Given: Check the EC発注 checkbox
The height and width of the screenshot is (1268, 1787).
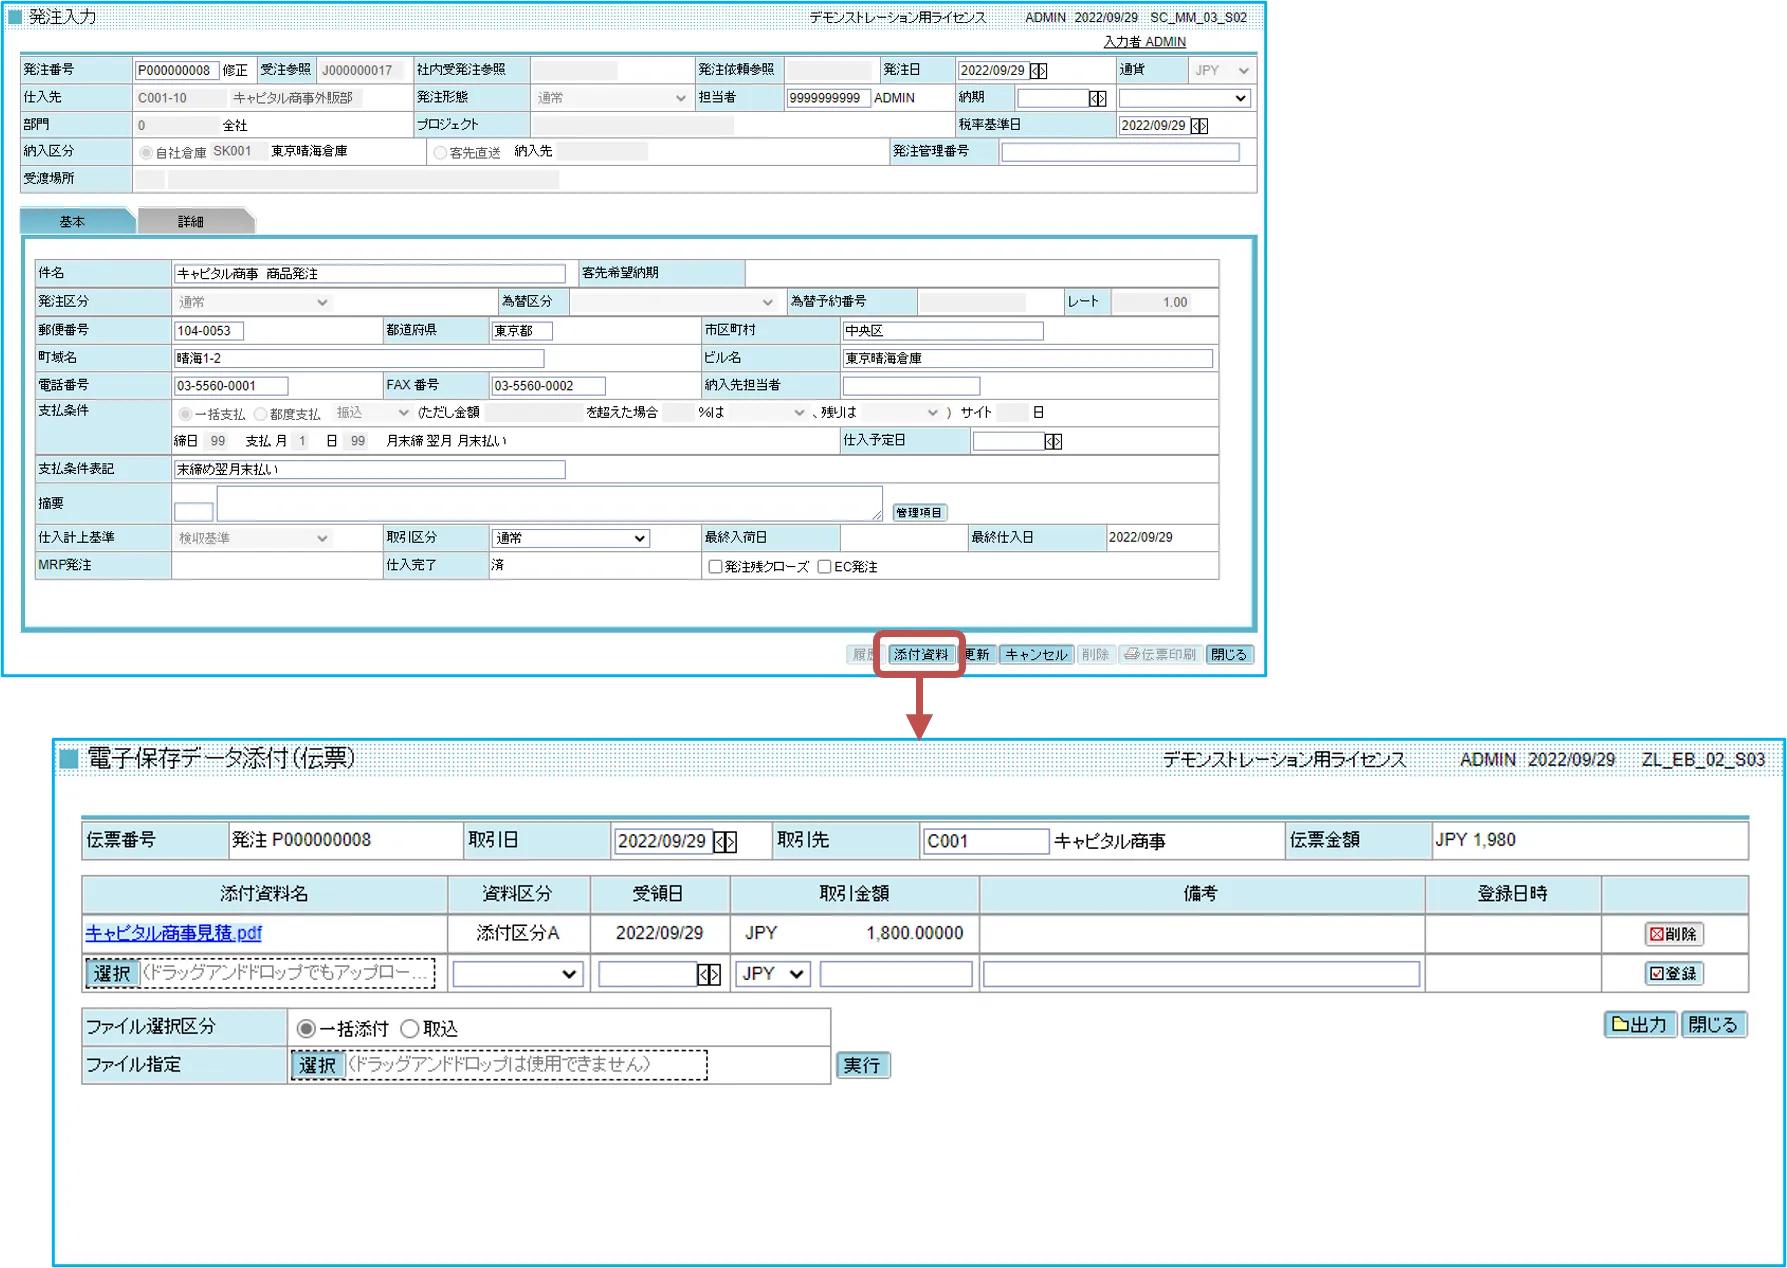Looking at the screenshot, I should pos(824,567).
